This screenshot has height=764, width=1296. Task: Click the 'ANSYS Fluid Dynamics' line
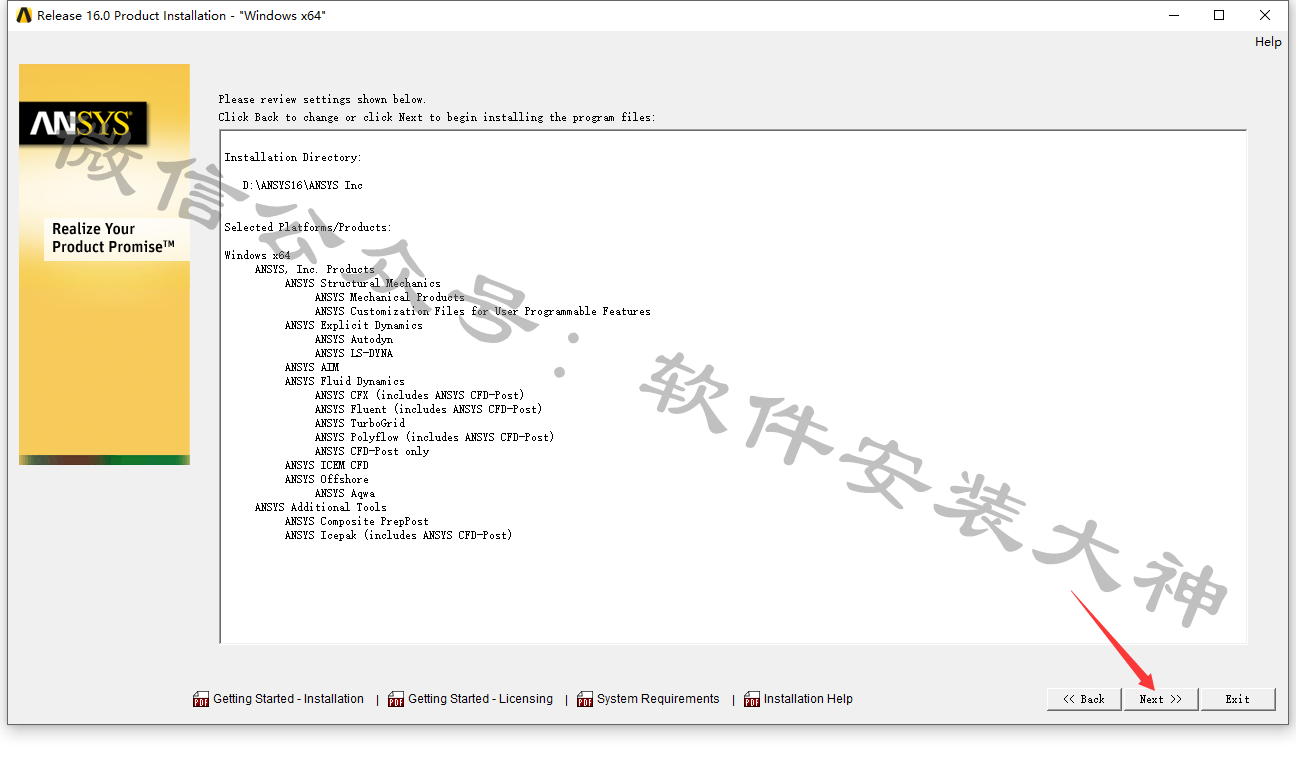click(x=344, y=382)
